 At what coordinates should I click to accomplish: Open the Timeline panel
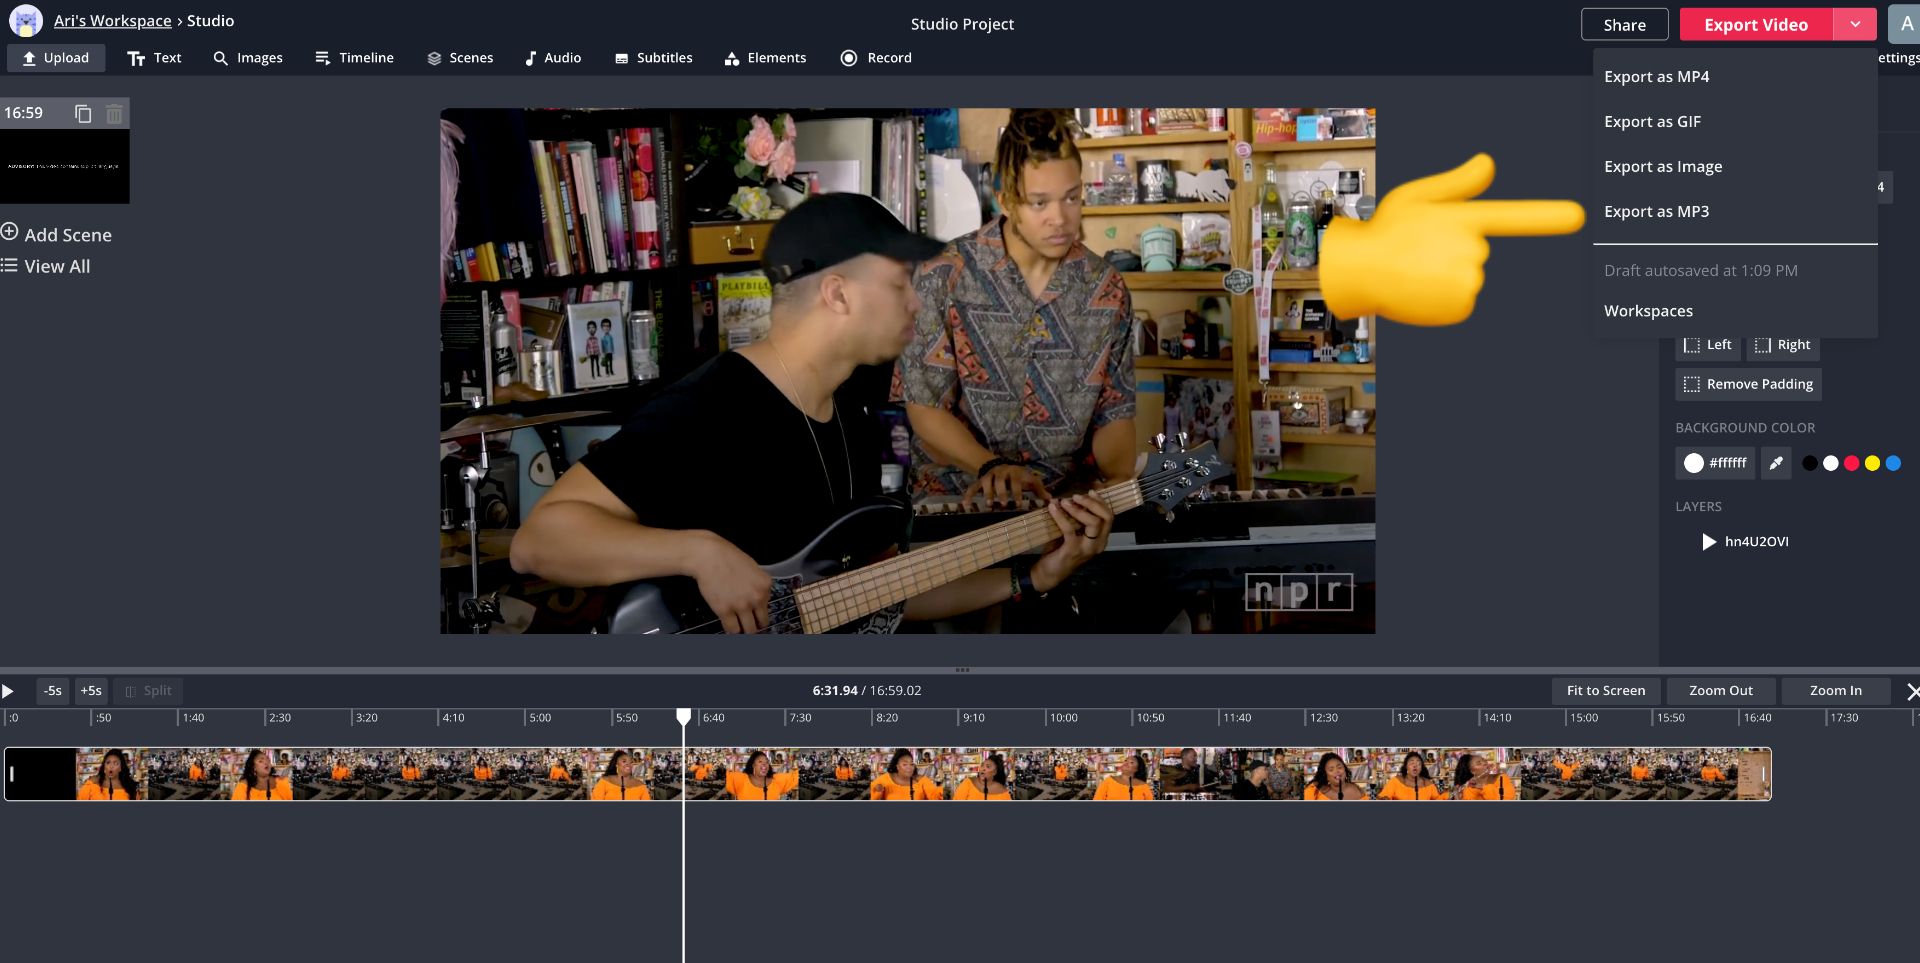(354, 57)
